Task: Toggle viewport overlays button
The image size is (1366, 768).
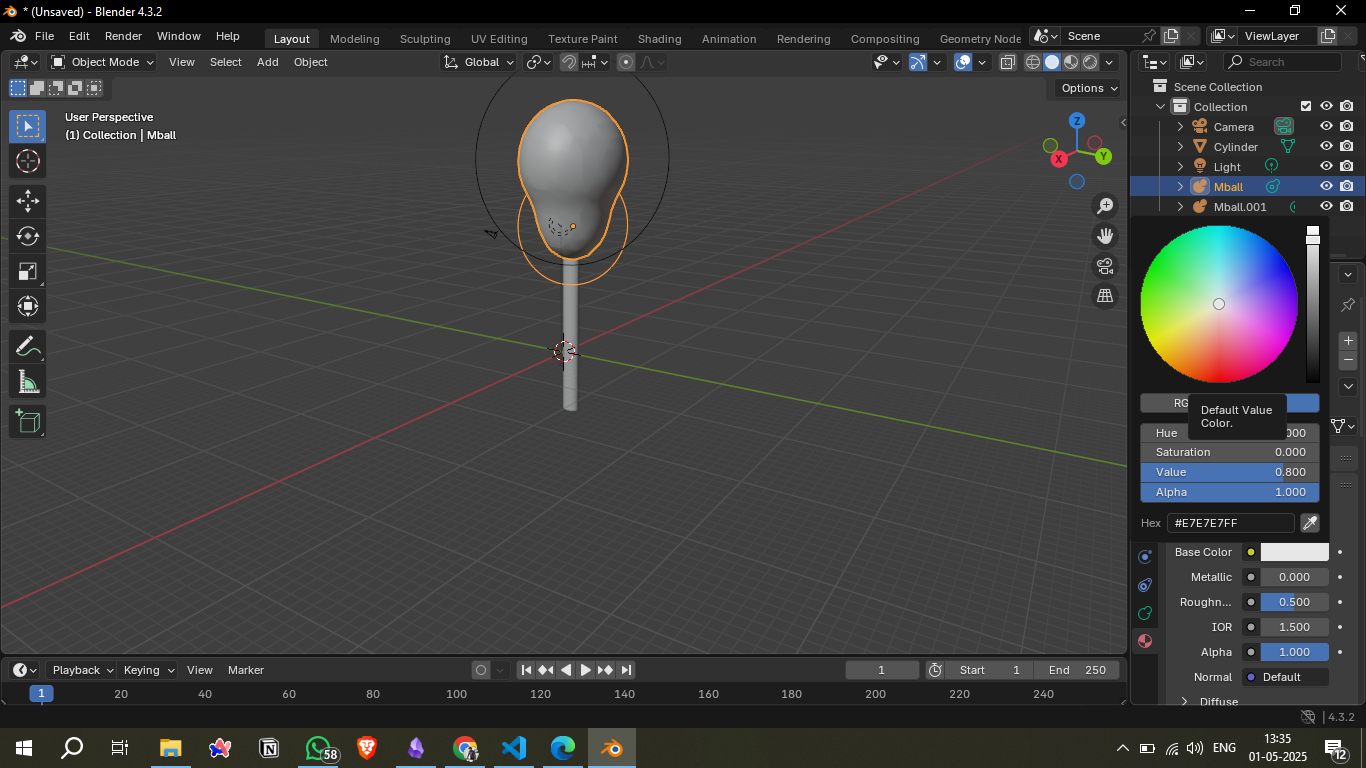Action: (x=963, y=62)
